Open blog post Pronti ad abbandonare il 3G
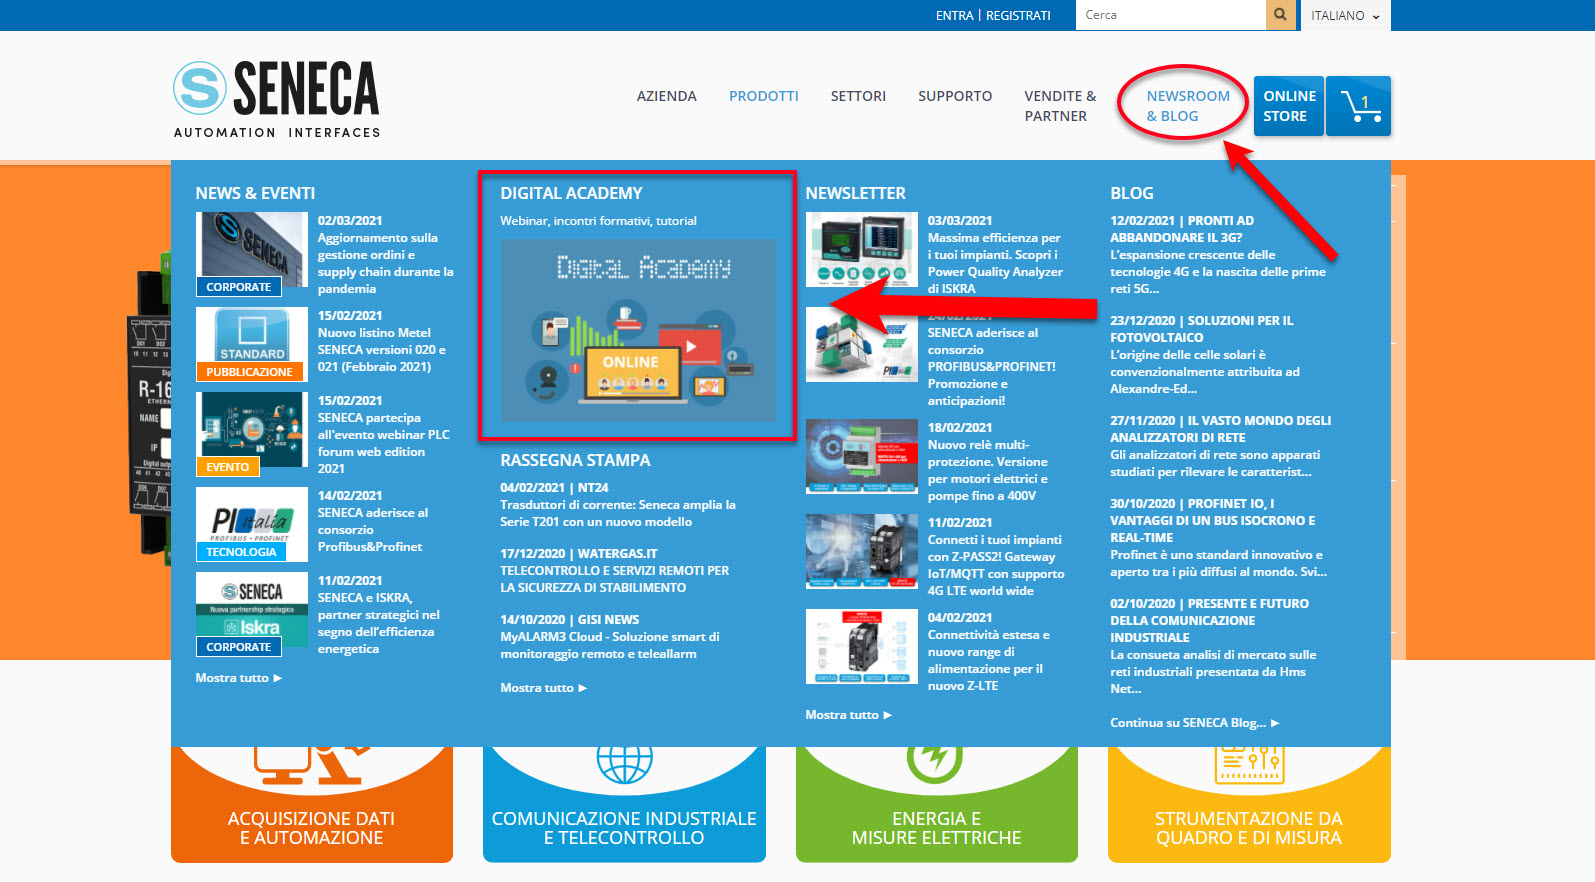The width and height of the screenshot is (1595, 882). (x=1218, y=254)
